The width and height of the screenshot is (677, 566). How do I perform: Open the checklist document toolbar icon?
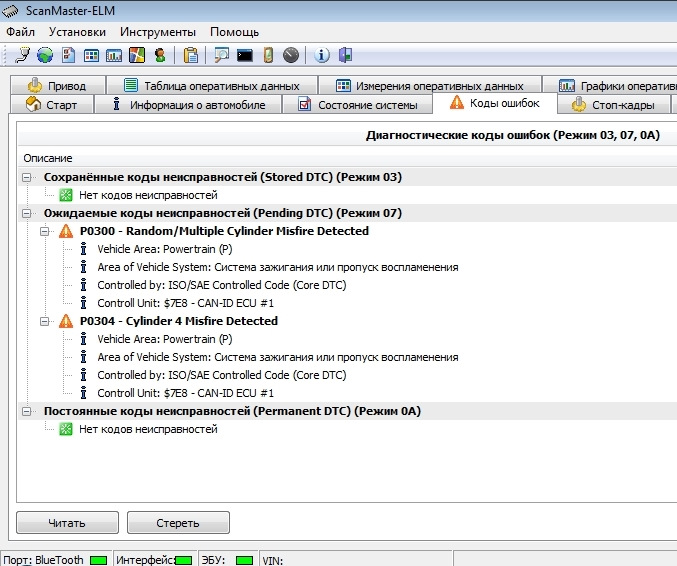pos(68,55)
